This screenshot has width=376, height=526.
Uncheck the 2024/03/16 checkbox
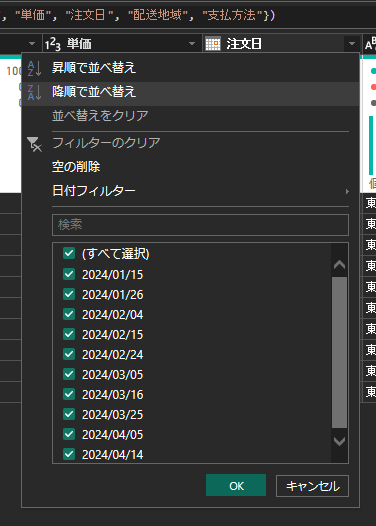tap(69, 394)
